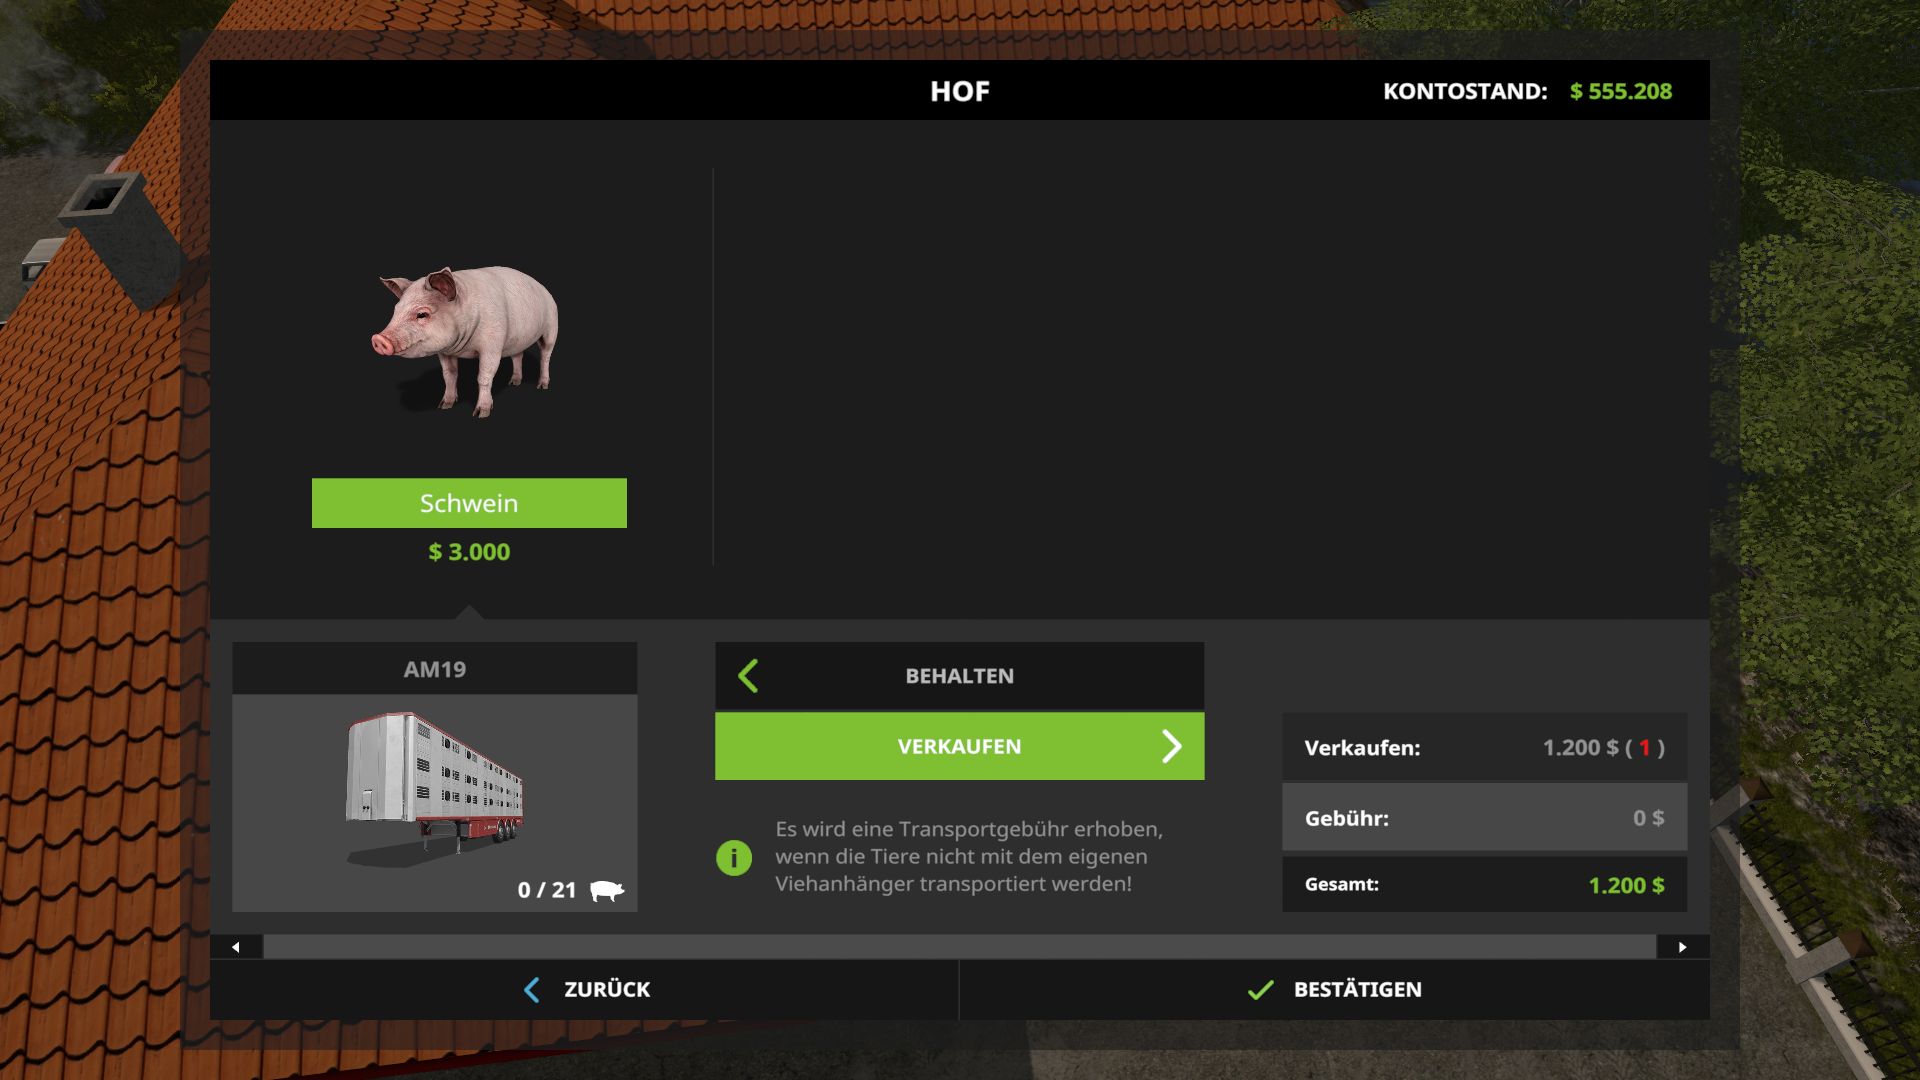The image size is (1920, 1080).
Task: Select the BEHALTEN row
Action: 960,676
